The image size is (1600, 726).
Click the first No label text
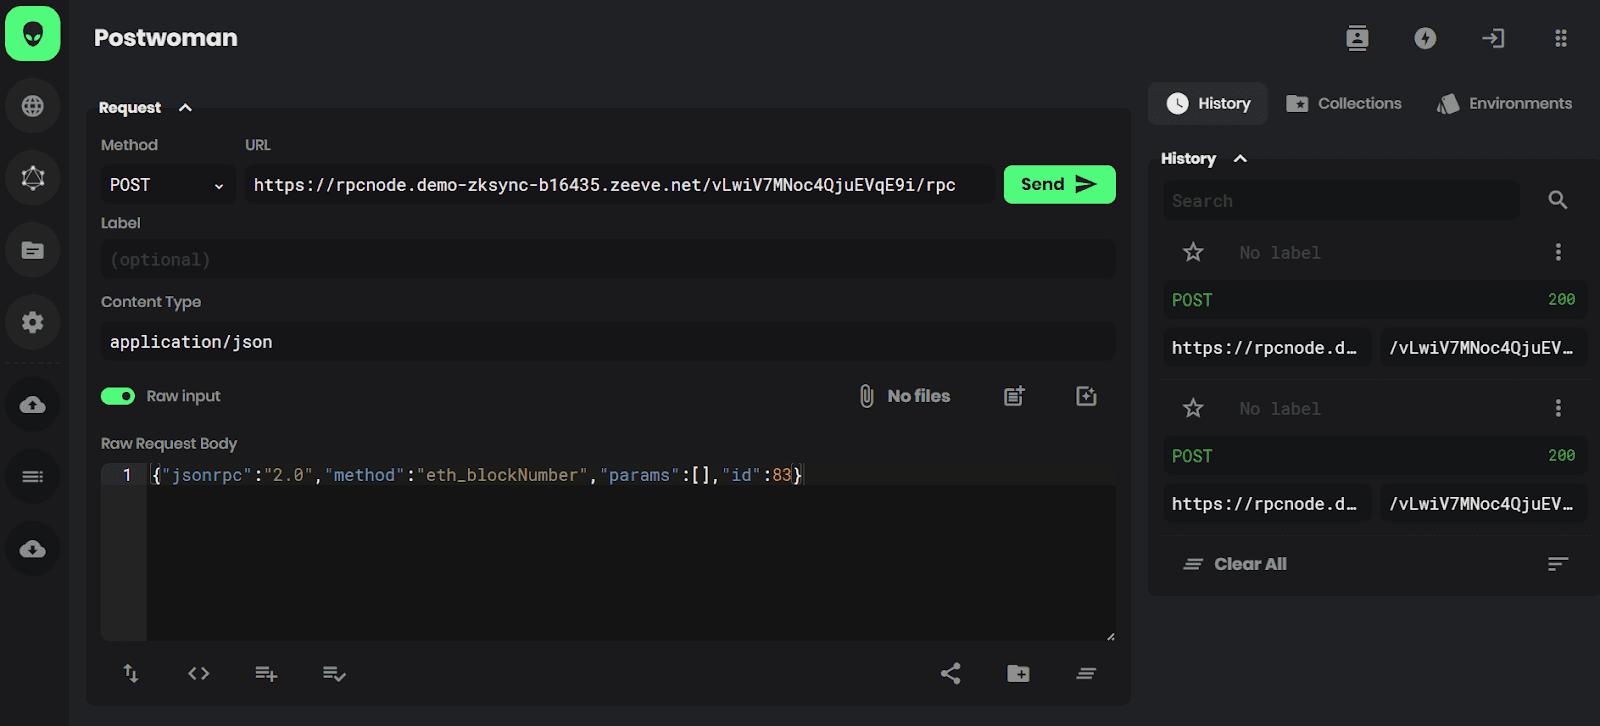1280,253
